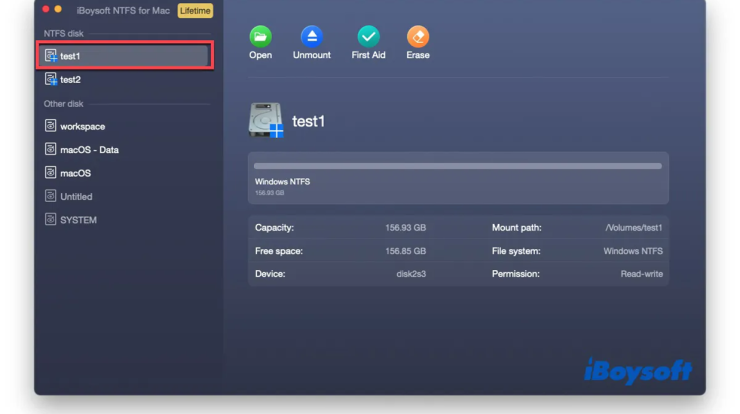
Task: Select the macOS volume
Action: pos(125,173)
